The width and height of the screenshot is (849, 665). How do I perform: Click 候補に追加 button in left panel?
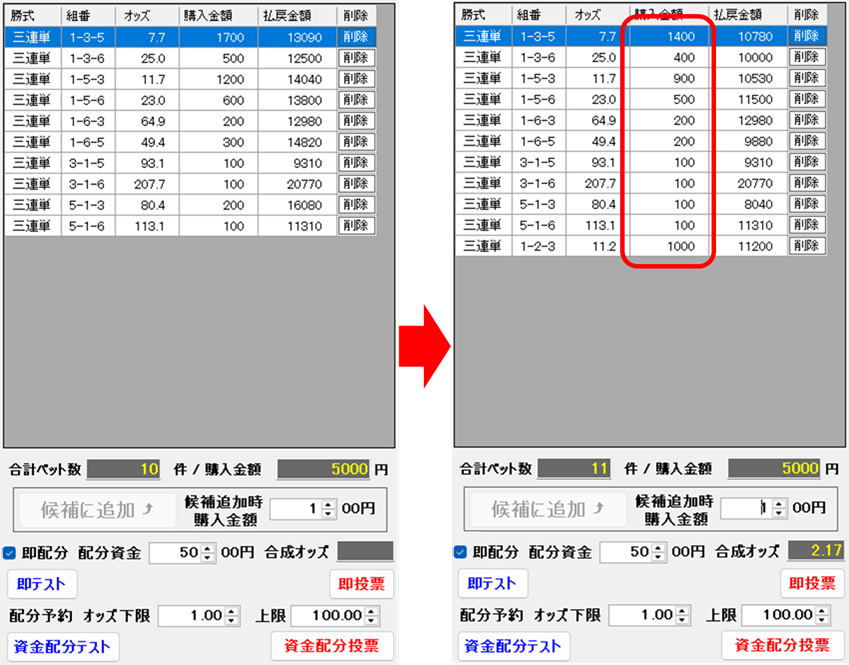click(95, 509)
